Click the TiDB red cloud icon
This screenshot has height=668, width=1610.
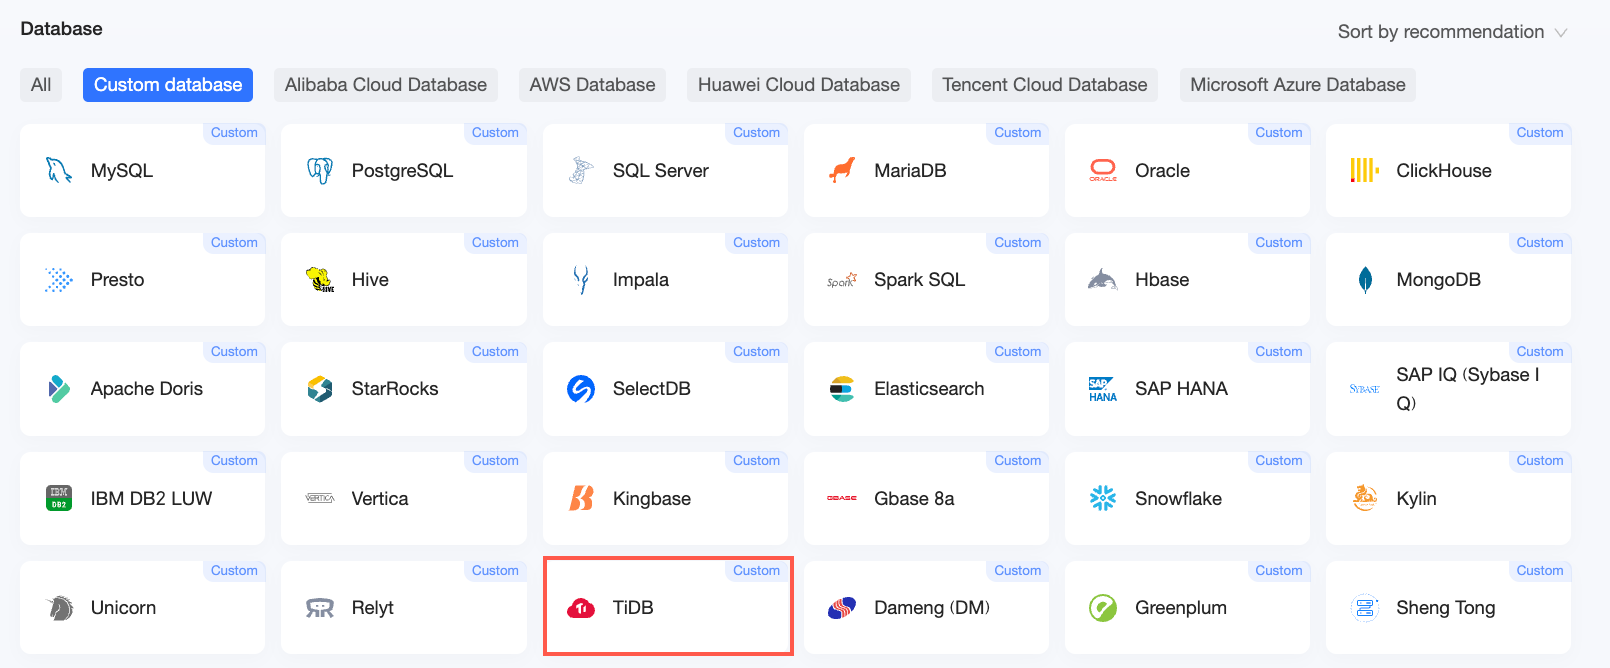(581, 608)
